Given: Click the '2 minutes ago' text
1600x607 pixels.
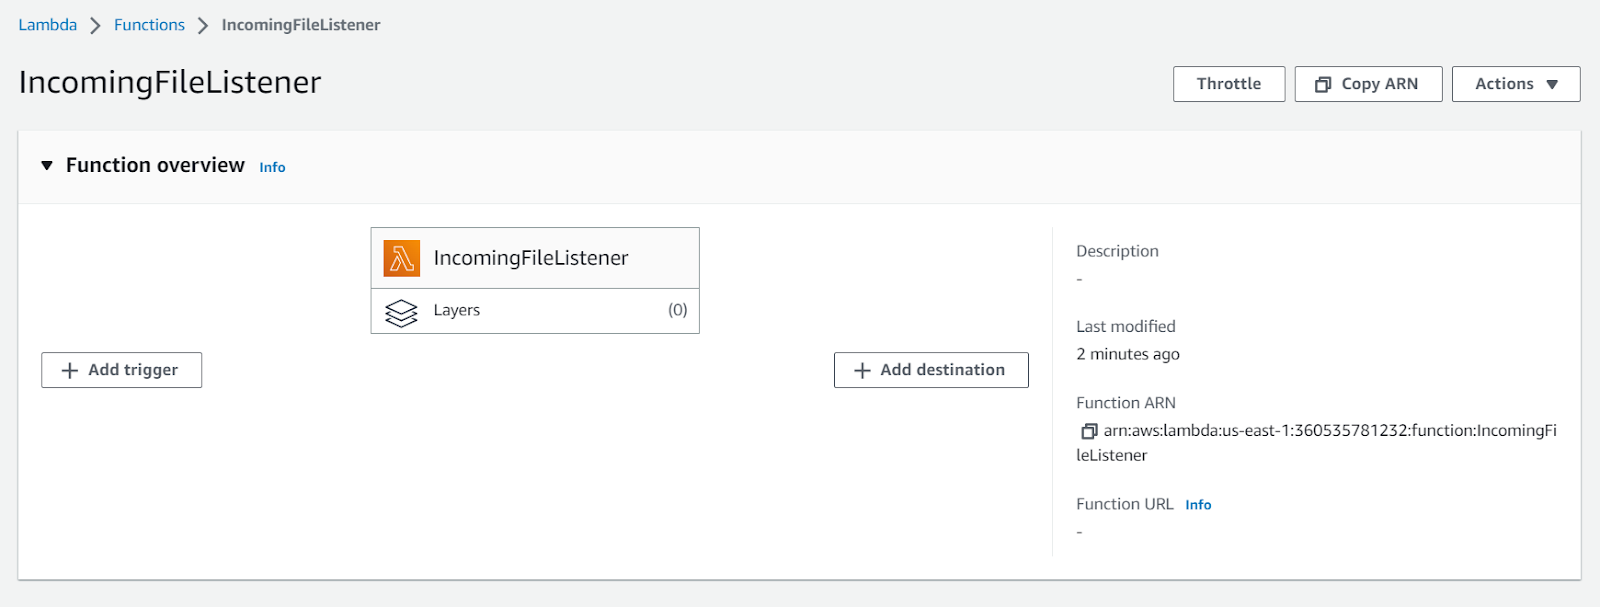Looking at the screenshot, I should coord(1128,354).
